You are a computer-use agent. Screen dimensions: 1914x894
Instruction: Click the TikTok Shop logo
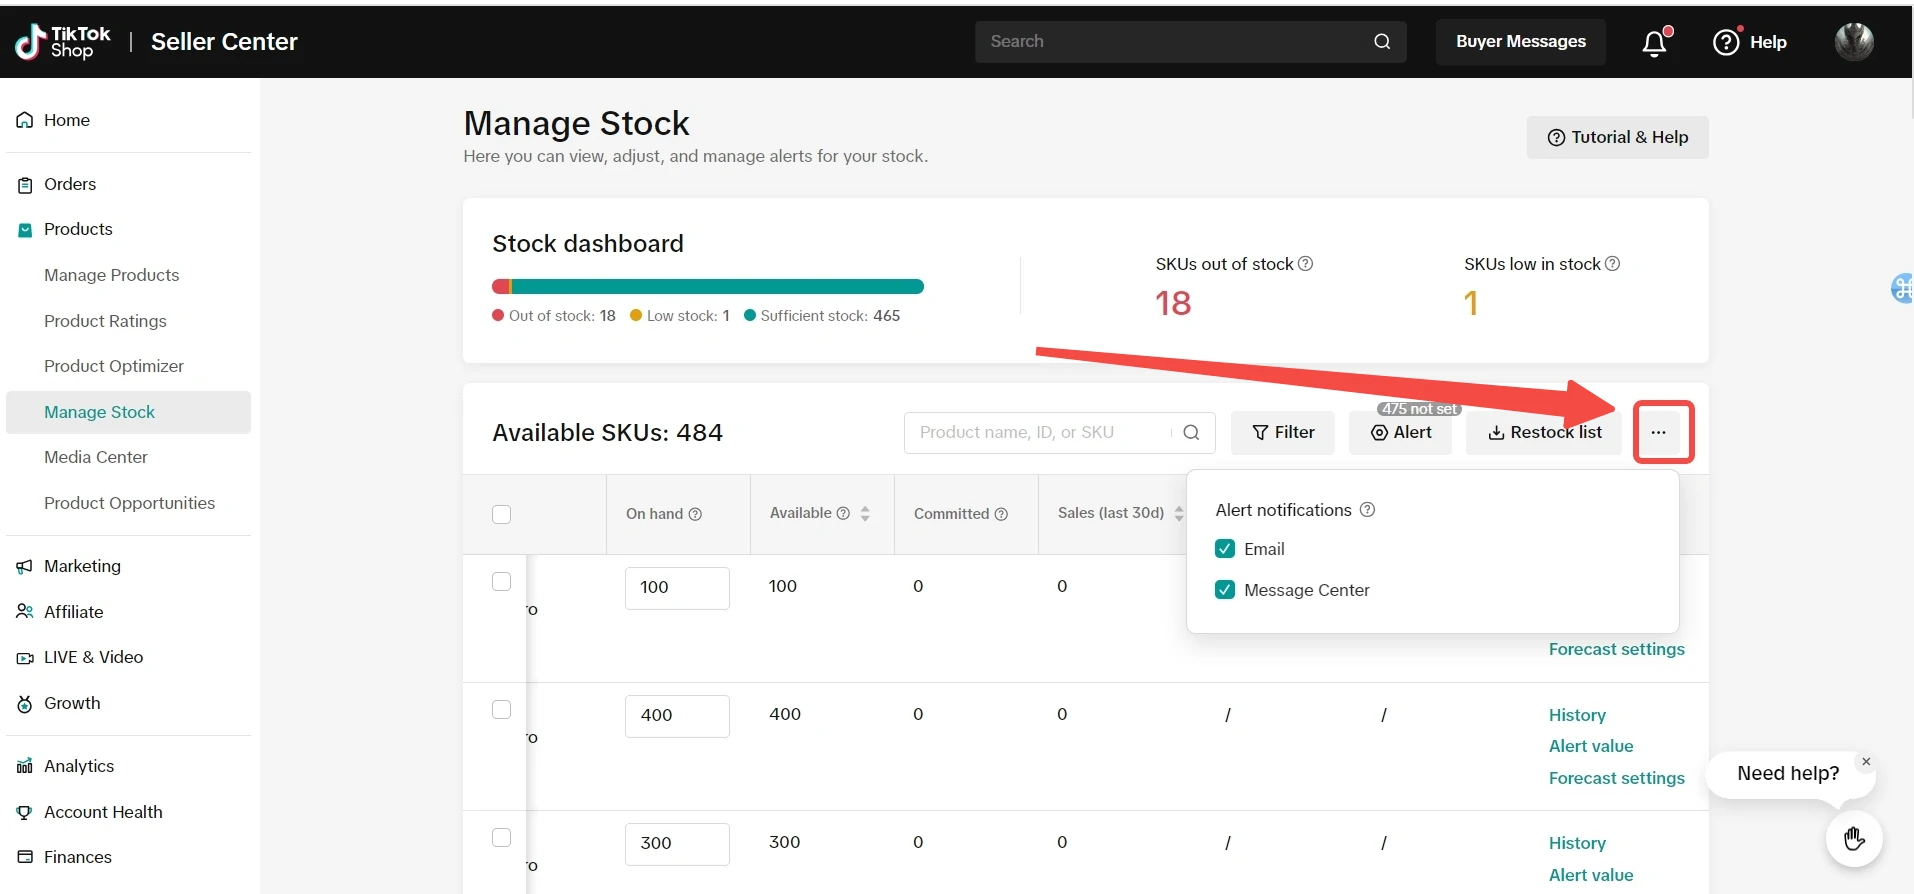point(62,42)
